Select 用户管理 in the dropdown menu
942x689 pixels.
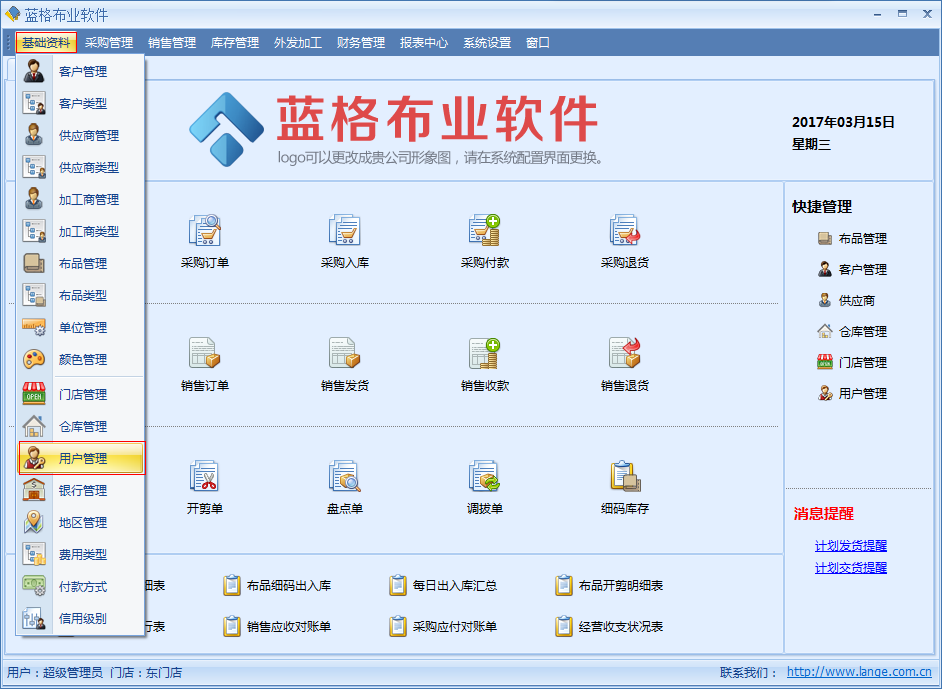[82, 459]
